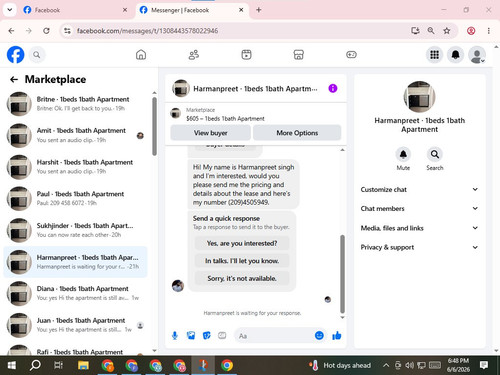Select the Harmanpreet conversation in list
500x375 pixels.
click(75, 262)
